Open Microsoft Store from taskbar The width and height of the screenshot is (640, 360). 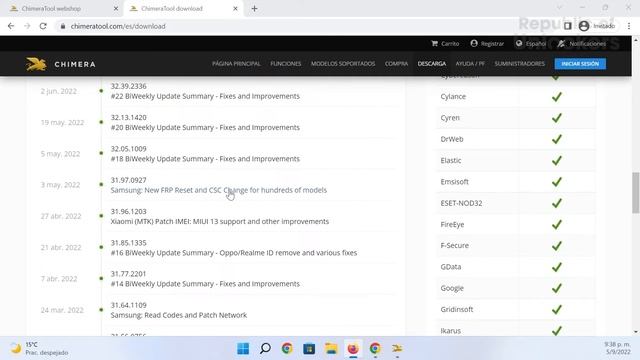pyautogui.click(x=309, y=349)
